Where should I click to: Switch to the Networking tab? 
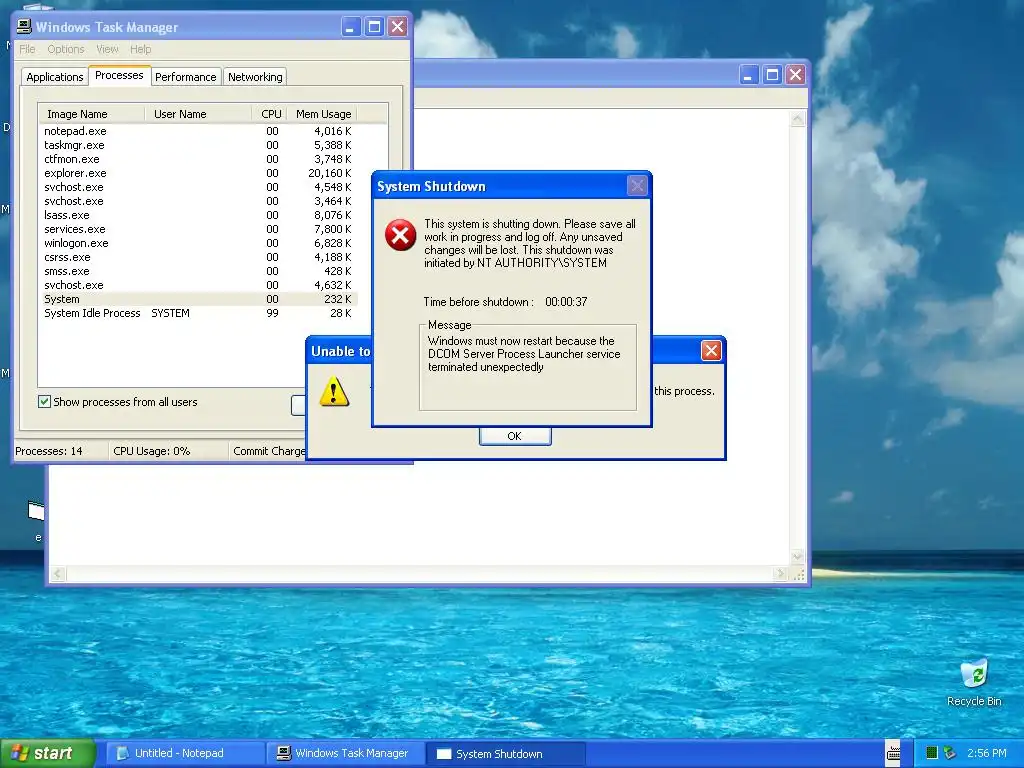point(255,77)
